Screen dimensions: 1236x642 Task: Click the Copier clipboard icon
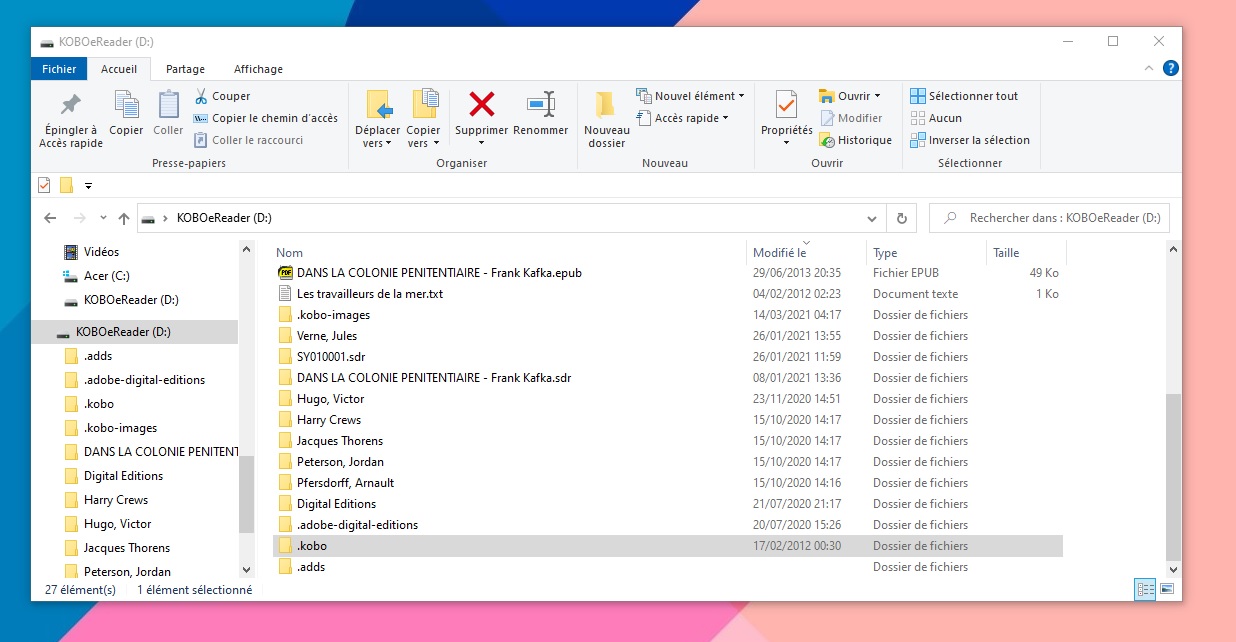(x=126, y=114)
